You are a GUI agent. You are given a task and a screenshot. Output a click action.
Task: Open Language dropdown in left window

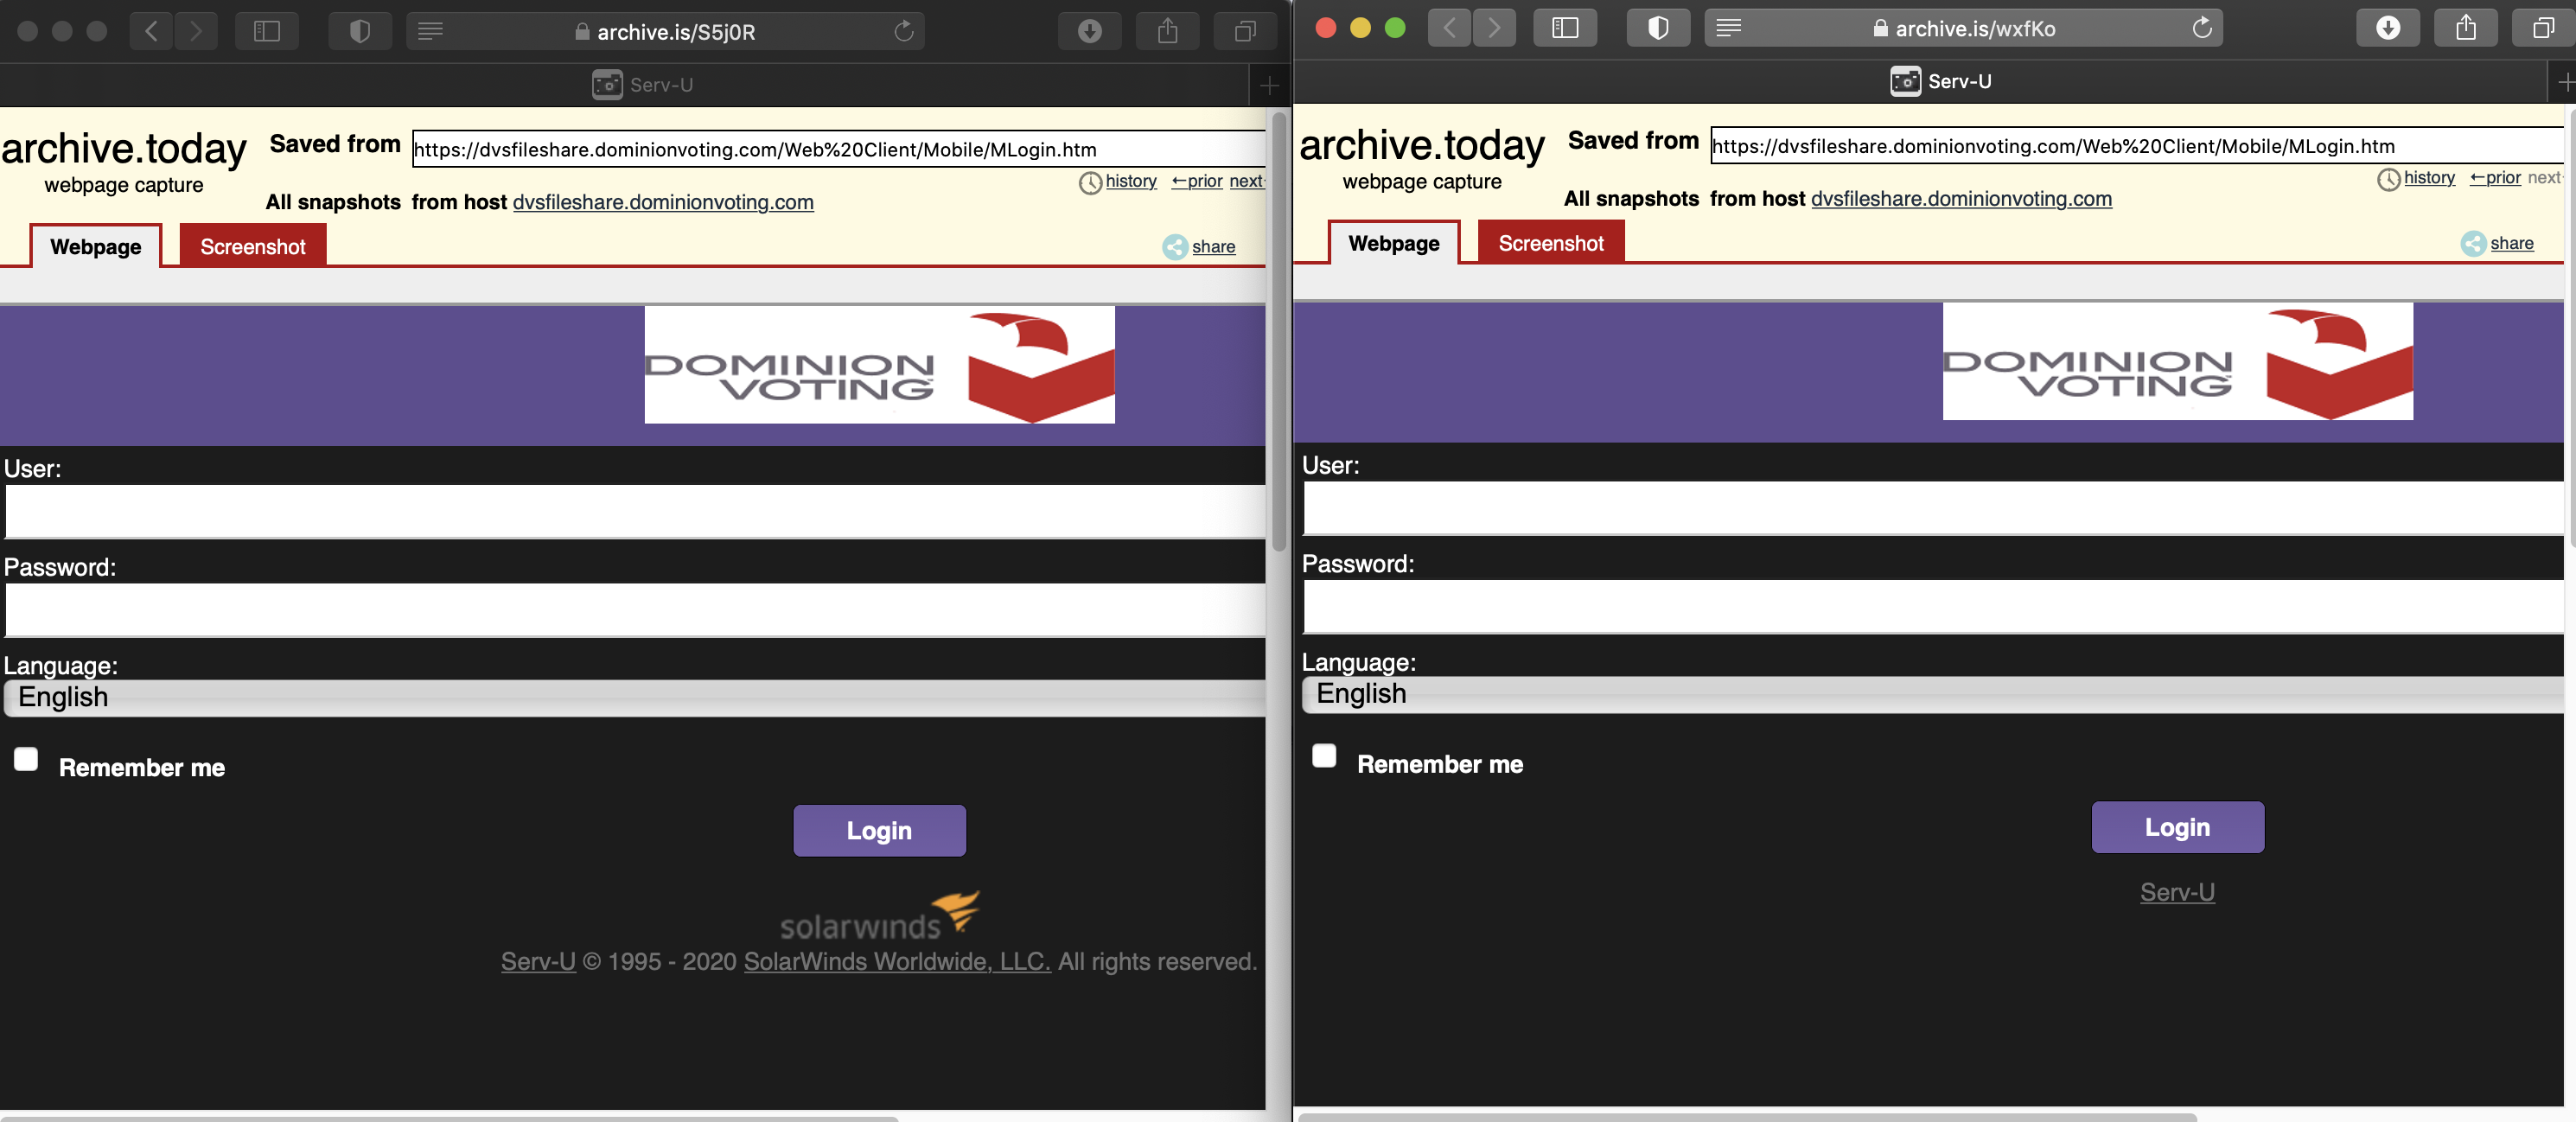point(634,698)
